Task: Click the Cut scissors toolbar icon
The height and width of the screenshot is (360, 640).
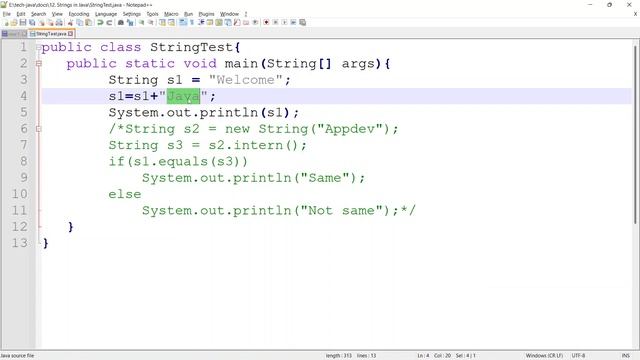Action: tap(70, 22)
